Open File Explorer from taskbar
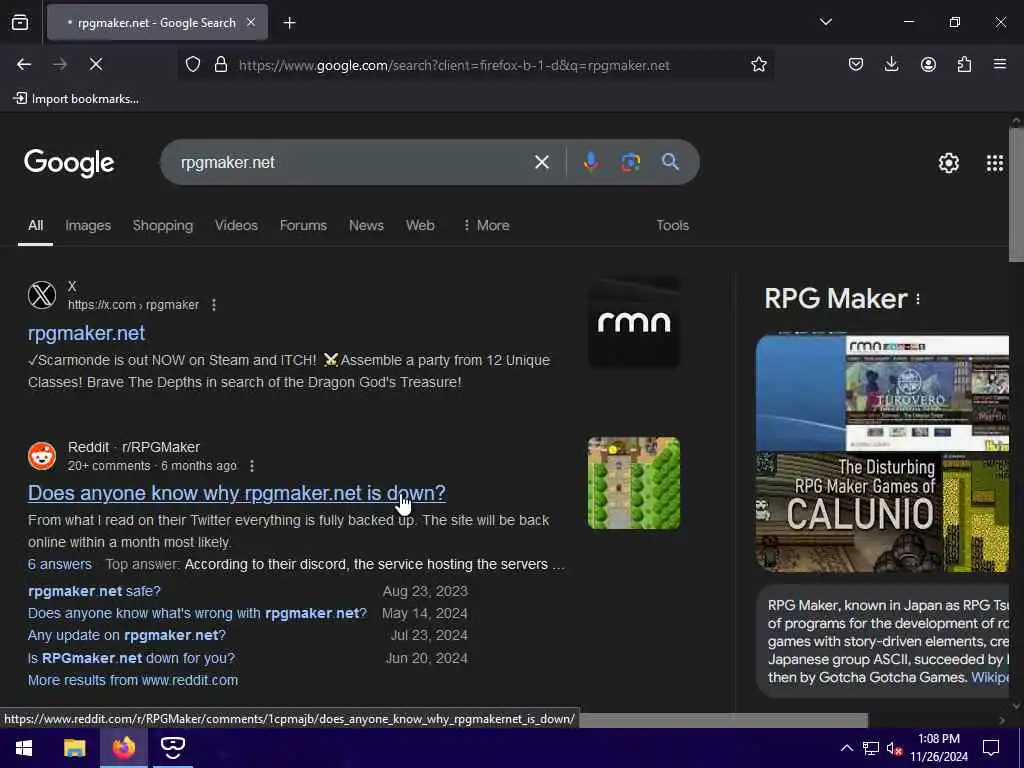Screen dimensions: 1024x768 pos(74,748)
